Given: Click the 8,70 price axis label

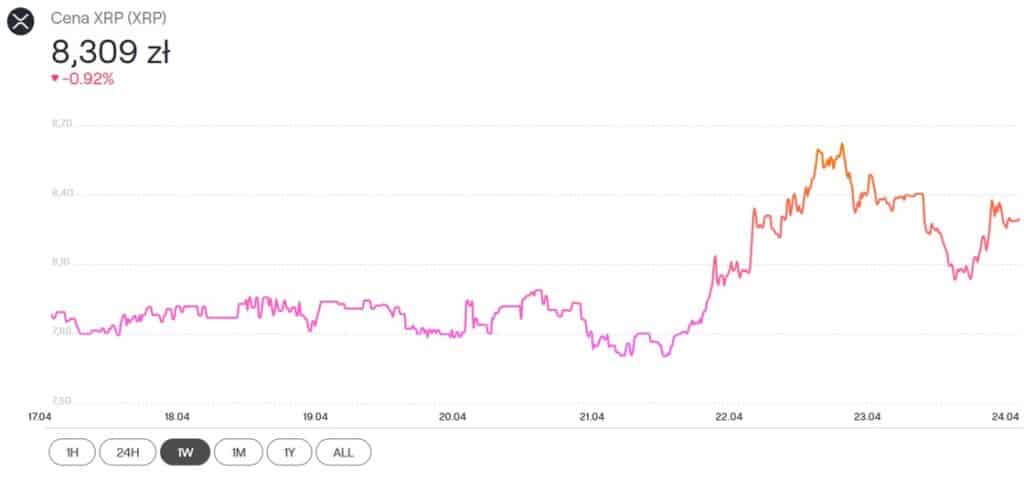Looking at the screenshot, I should coord(60,124).
